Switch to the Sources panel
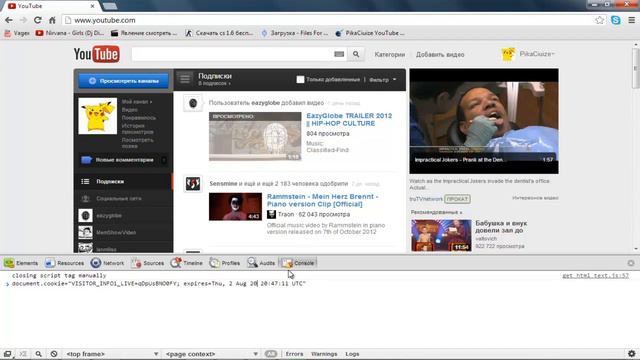 point(148,263)
